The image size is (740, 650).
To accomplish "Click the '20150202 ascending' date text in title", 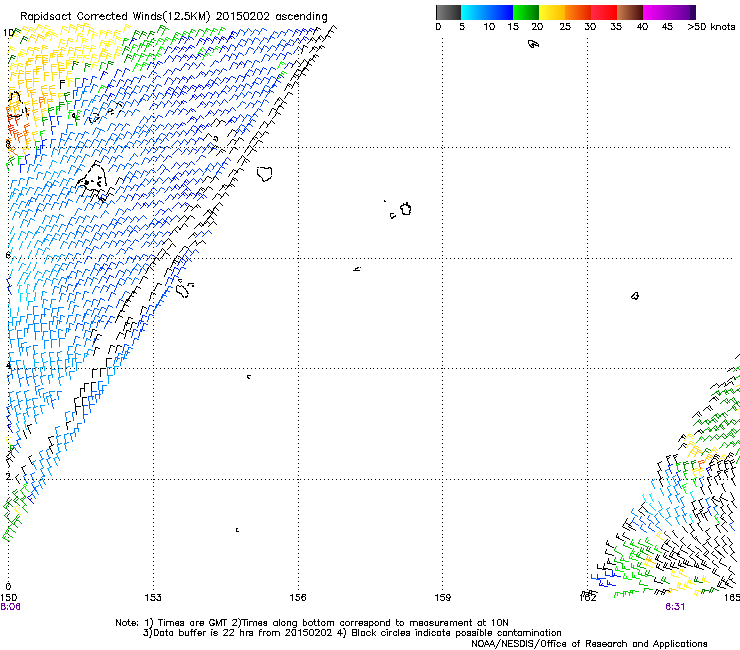I will pyautogui.click(x=271, y=17).
